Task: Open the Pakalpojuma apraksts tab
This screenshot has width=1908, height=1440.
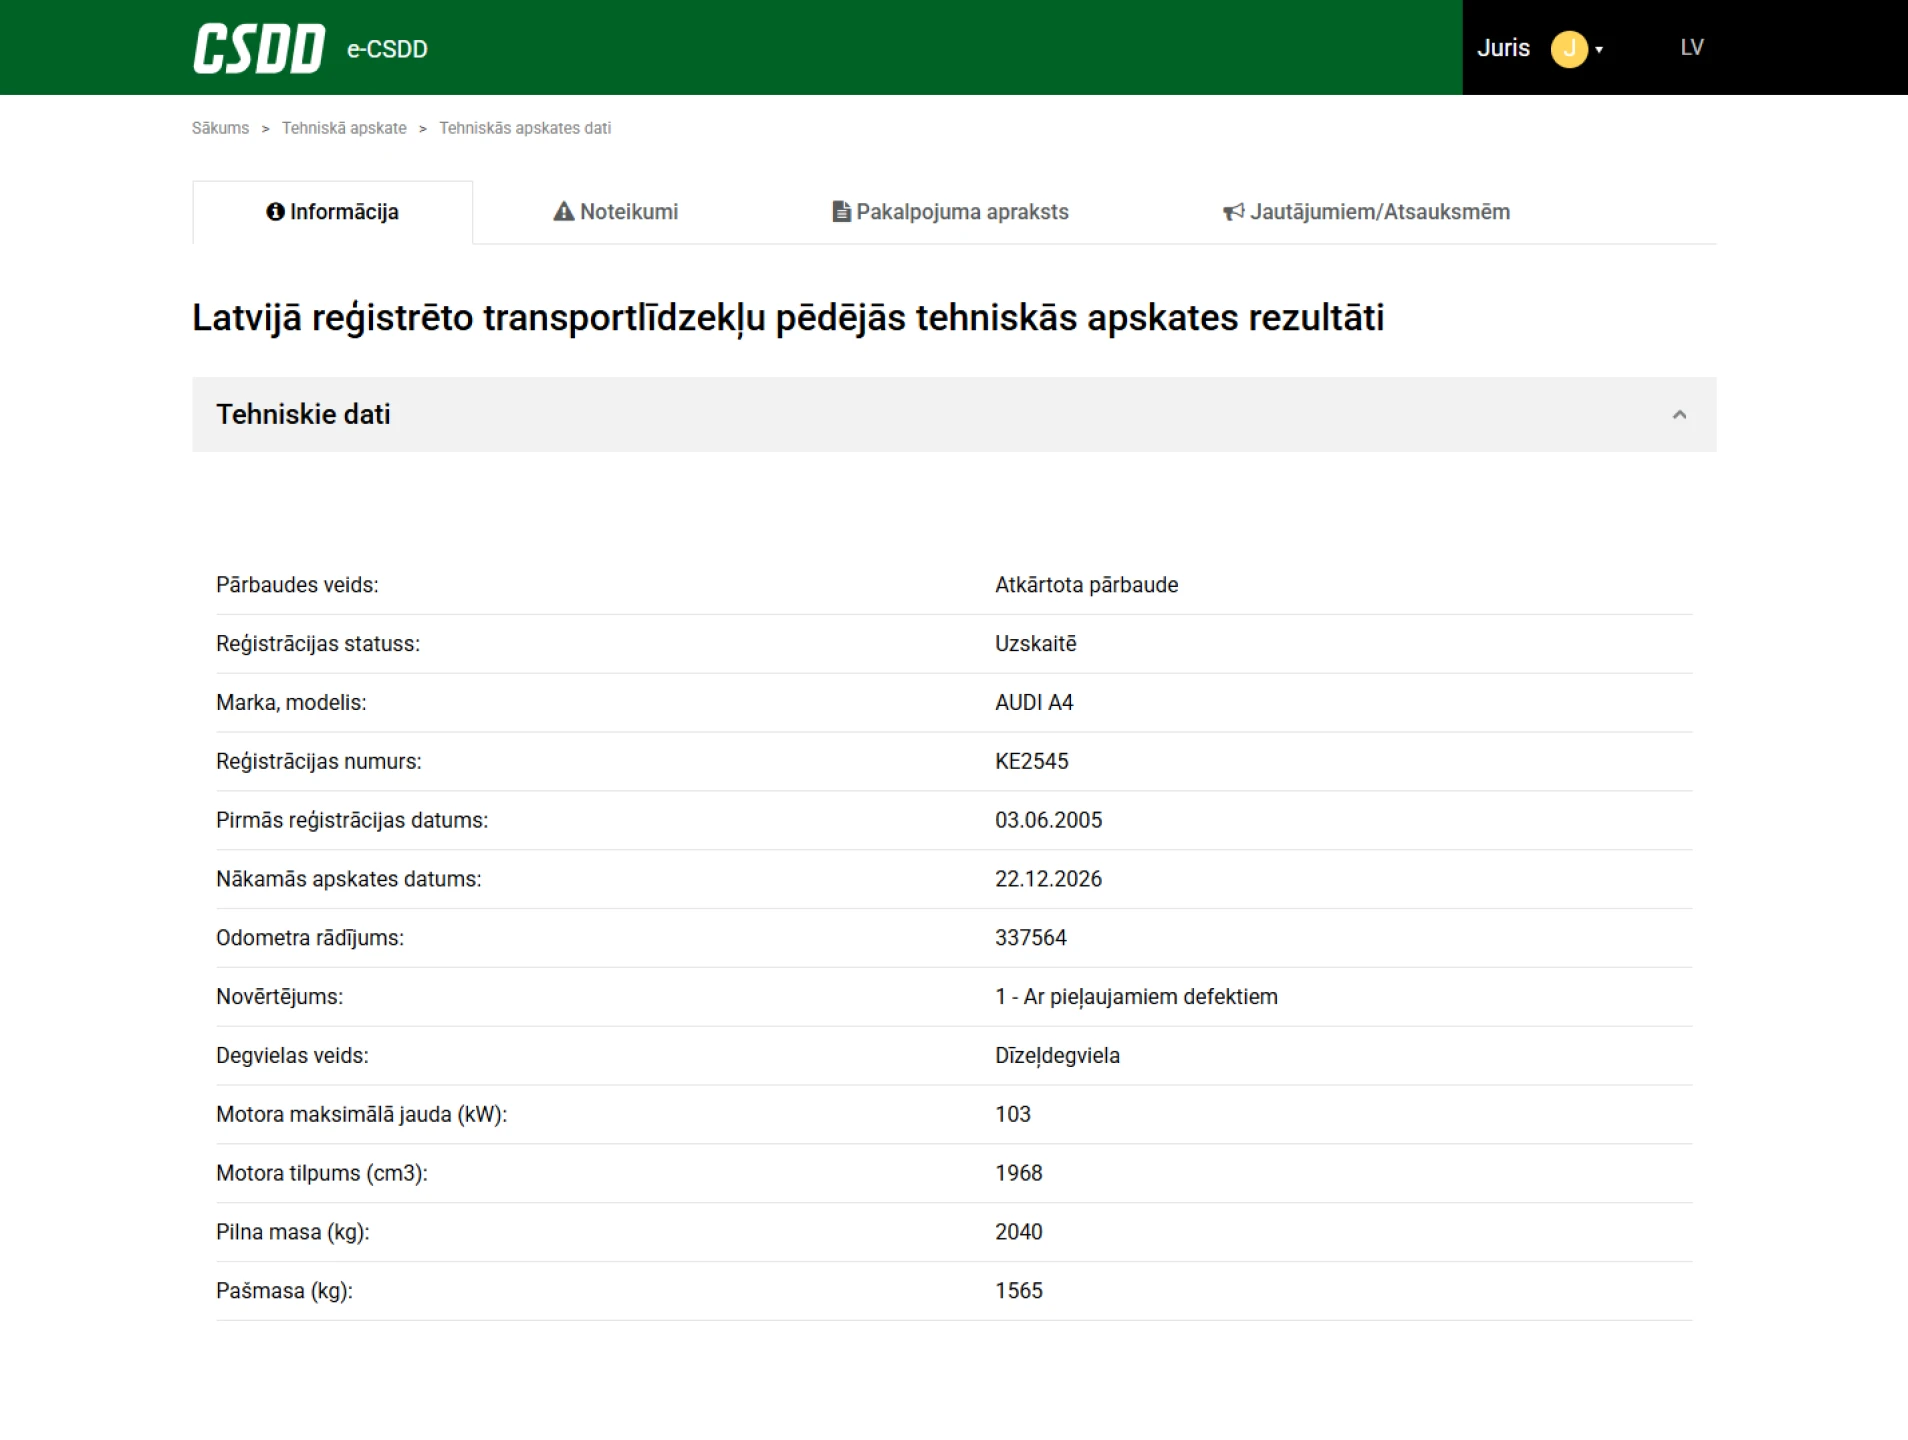Action: click(x=961, y=212)
